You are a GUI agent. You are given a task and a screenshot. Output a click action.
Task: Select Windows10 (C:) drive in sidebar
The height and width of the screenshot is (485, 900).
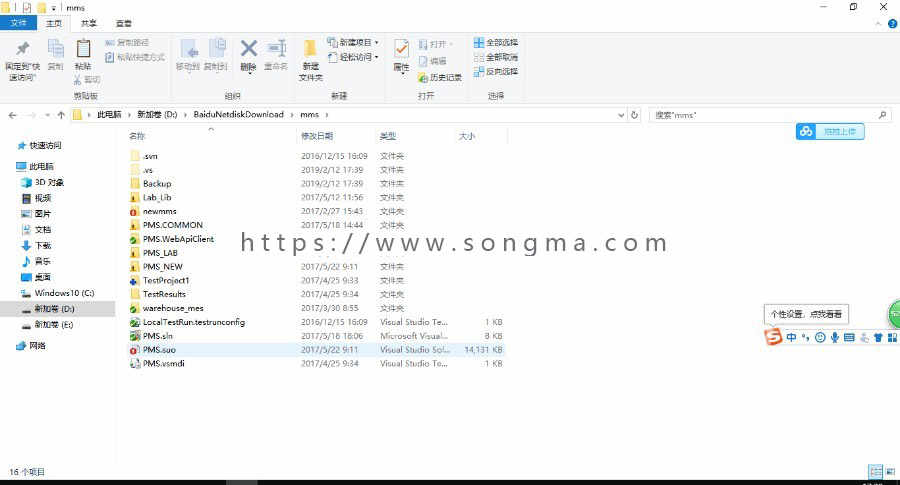click(x=57, y=293)
